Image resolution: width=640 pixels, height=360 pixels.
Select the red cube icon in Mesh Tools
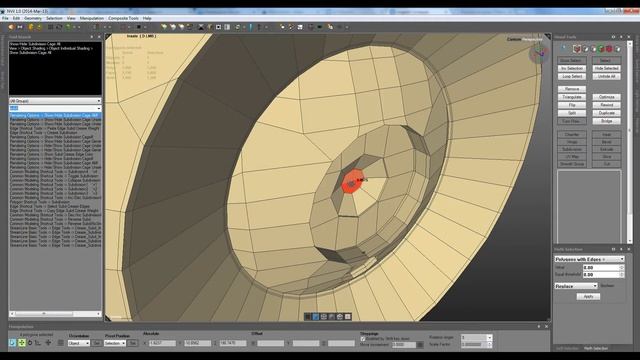coord(609,49)
